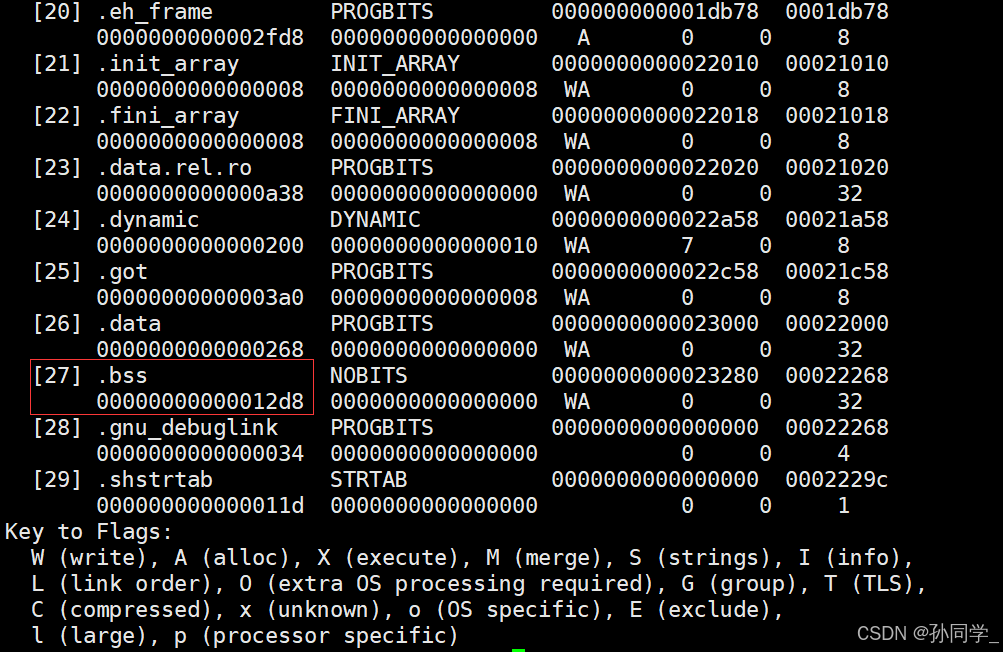
Task: Click 'L (link order)' flag description
Action: (x=122, y=584)
